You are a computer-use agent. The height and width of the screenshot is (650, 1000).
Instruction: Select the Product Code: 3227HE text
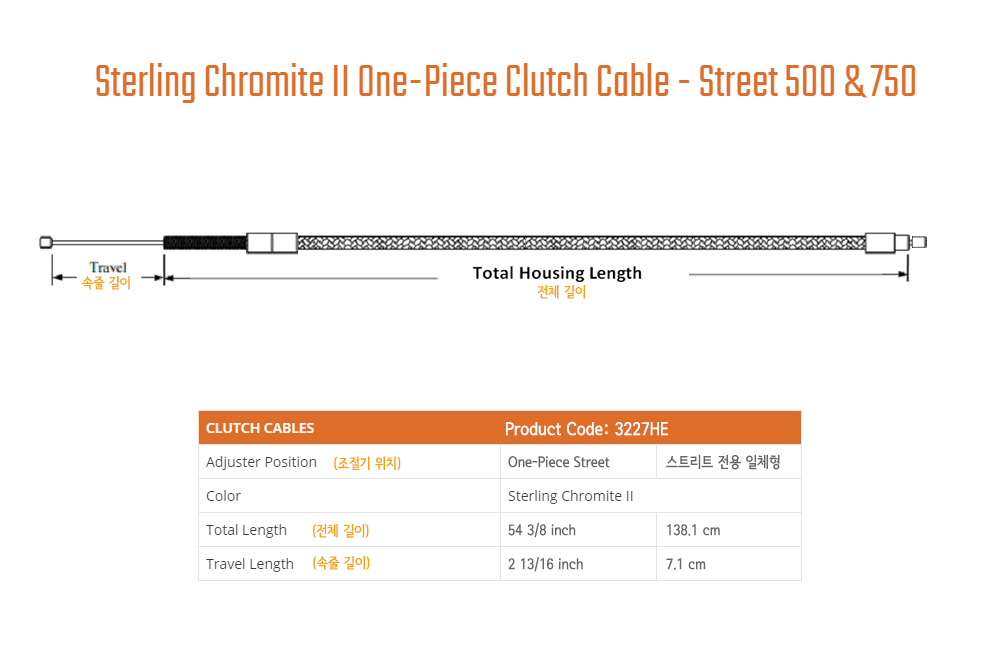point(586,429)
